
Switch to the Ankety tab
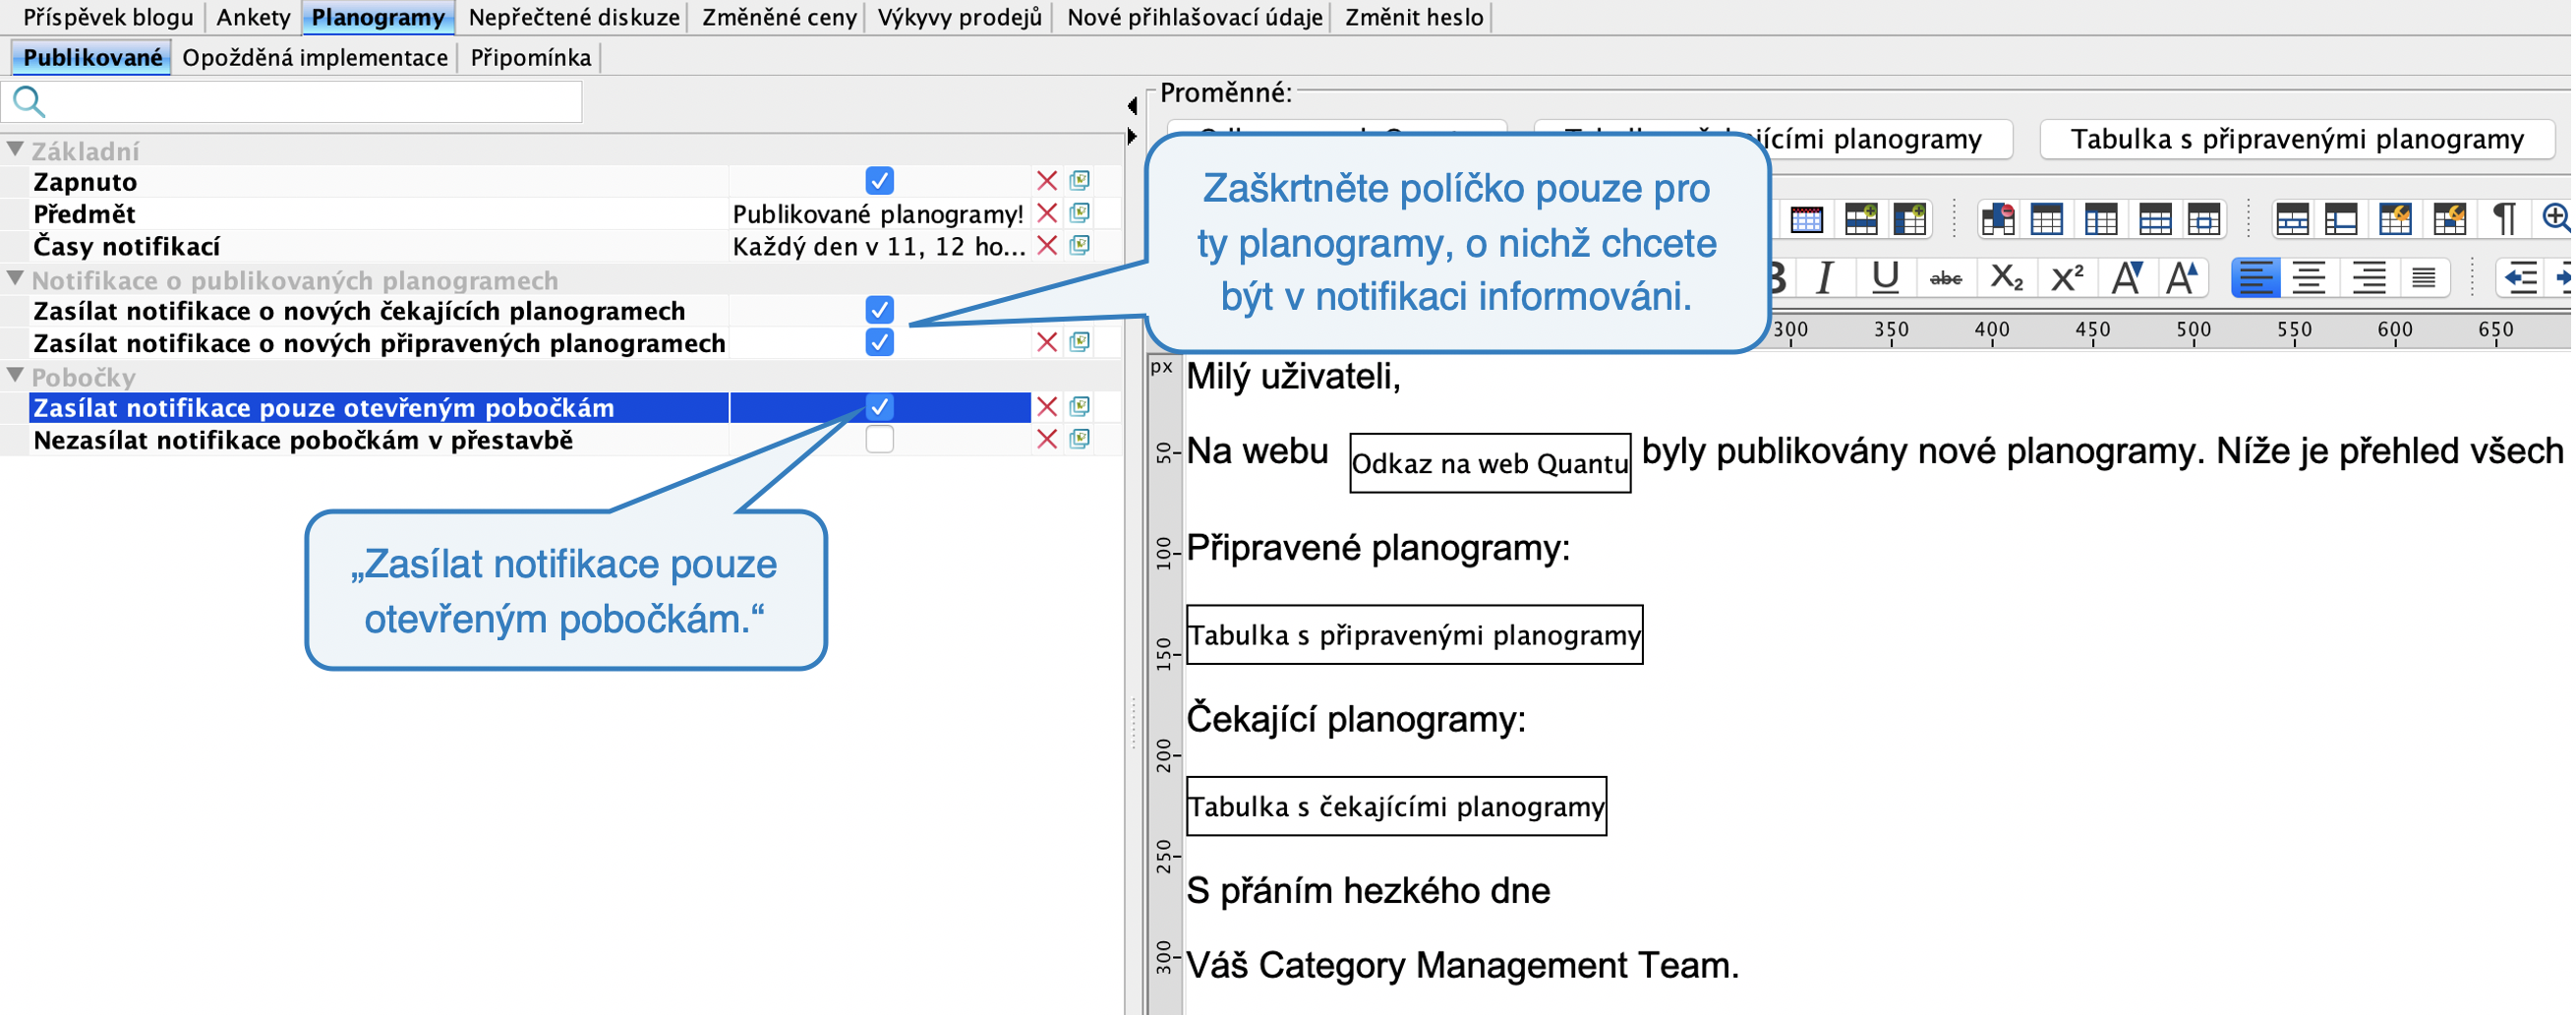click(x=254, y=17)
